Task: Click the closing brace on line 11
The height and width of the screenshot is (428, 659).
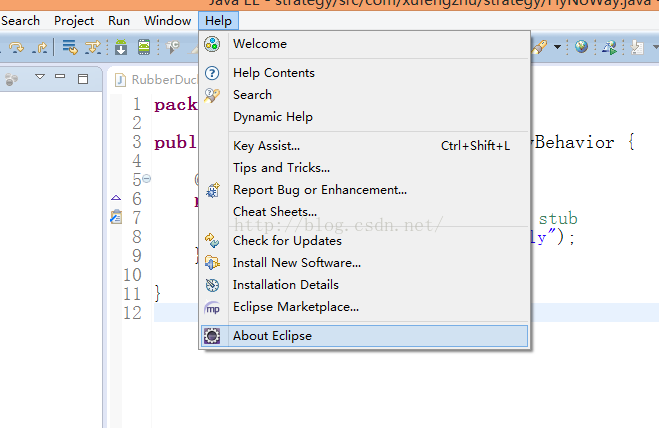Action: tap(158, 293)
